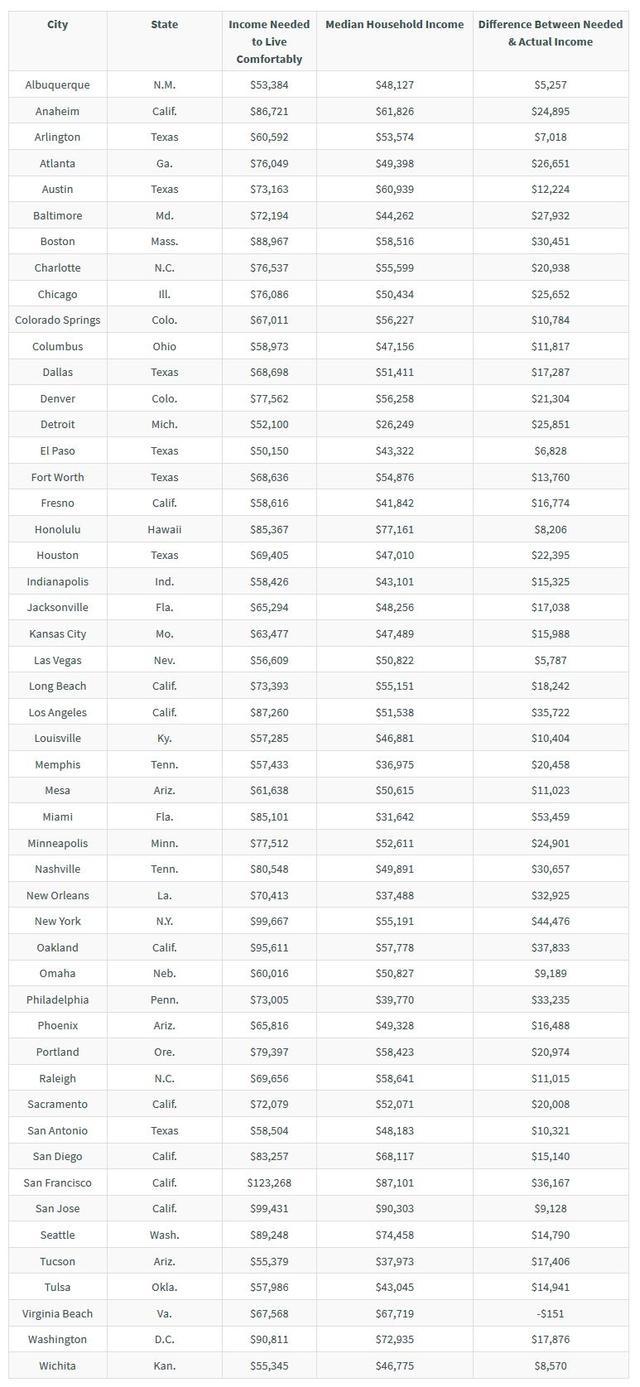Click the Colorado Springs city cell
This screenshot has height=1387, width=640.
57,320
